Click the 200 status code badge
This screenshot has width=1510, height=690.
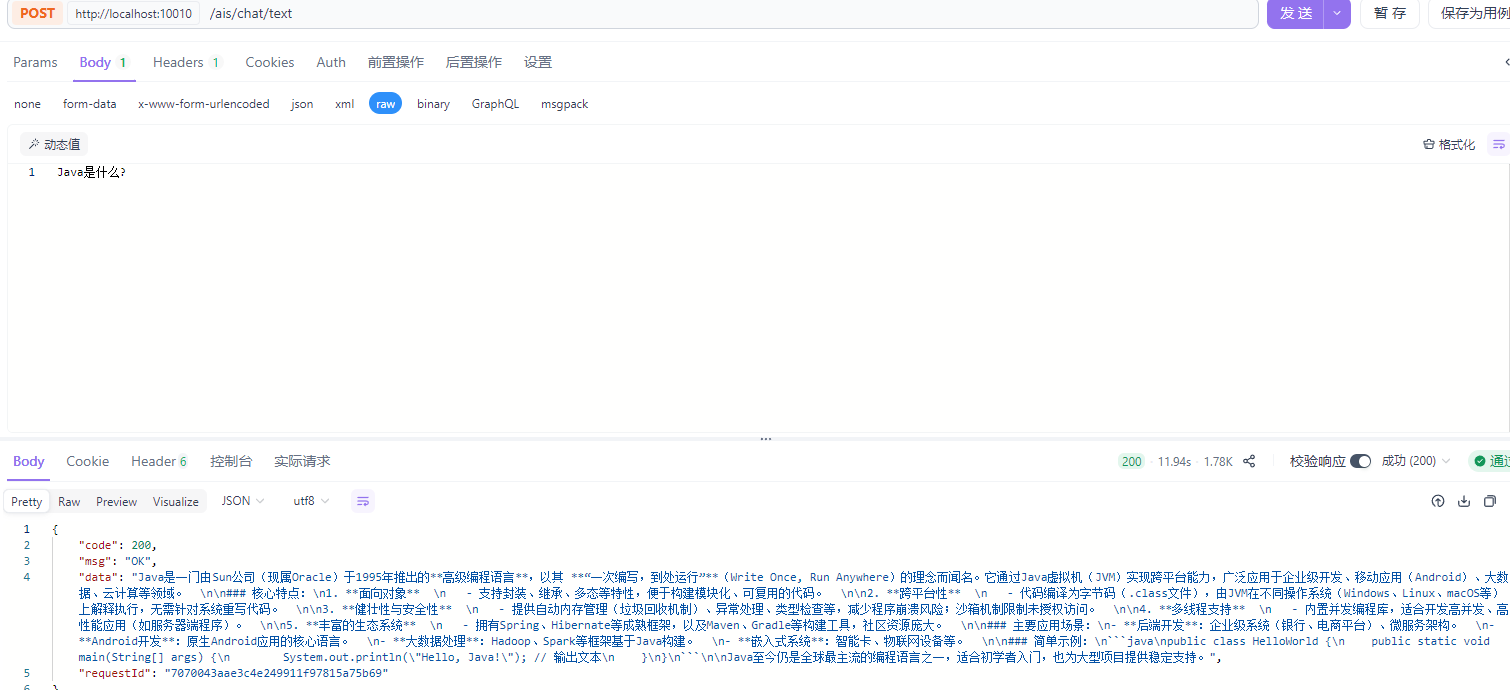coord(1132,461)
